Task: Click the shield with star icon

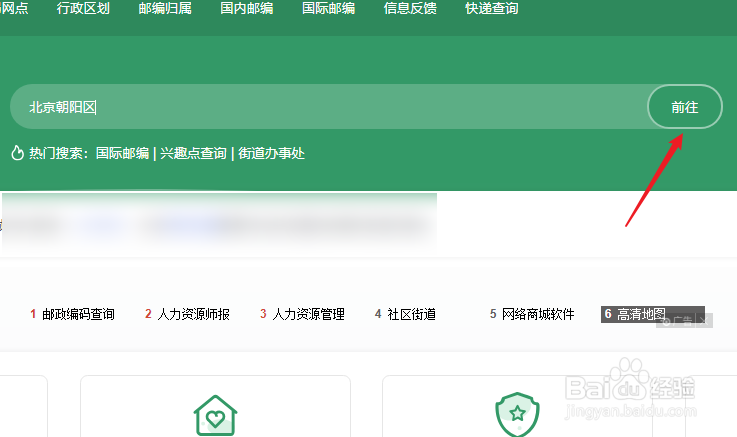Action: (x=517, y=414)
